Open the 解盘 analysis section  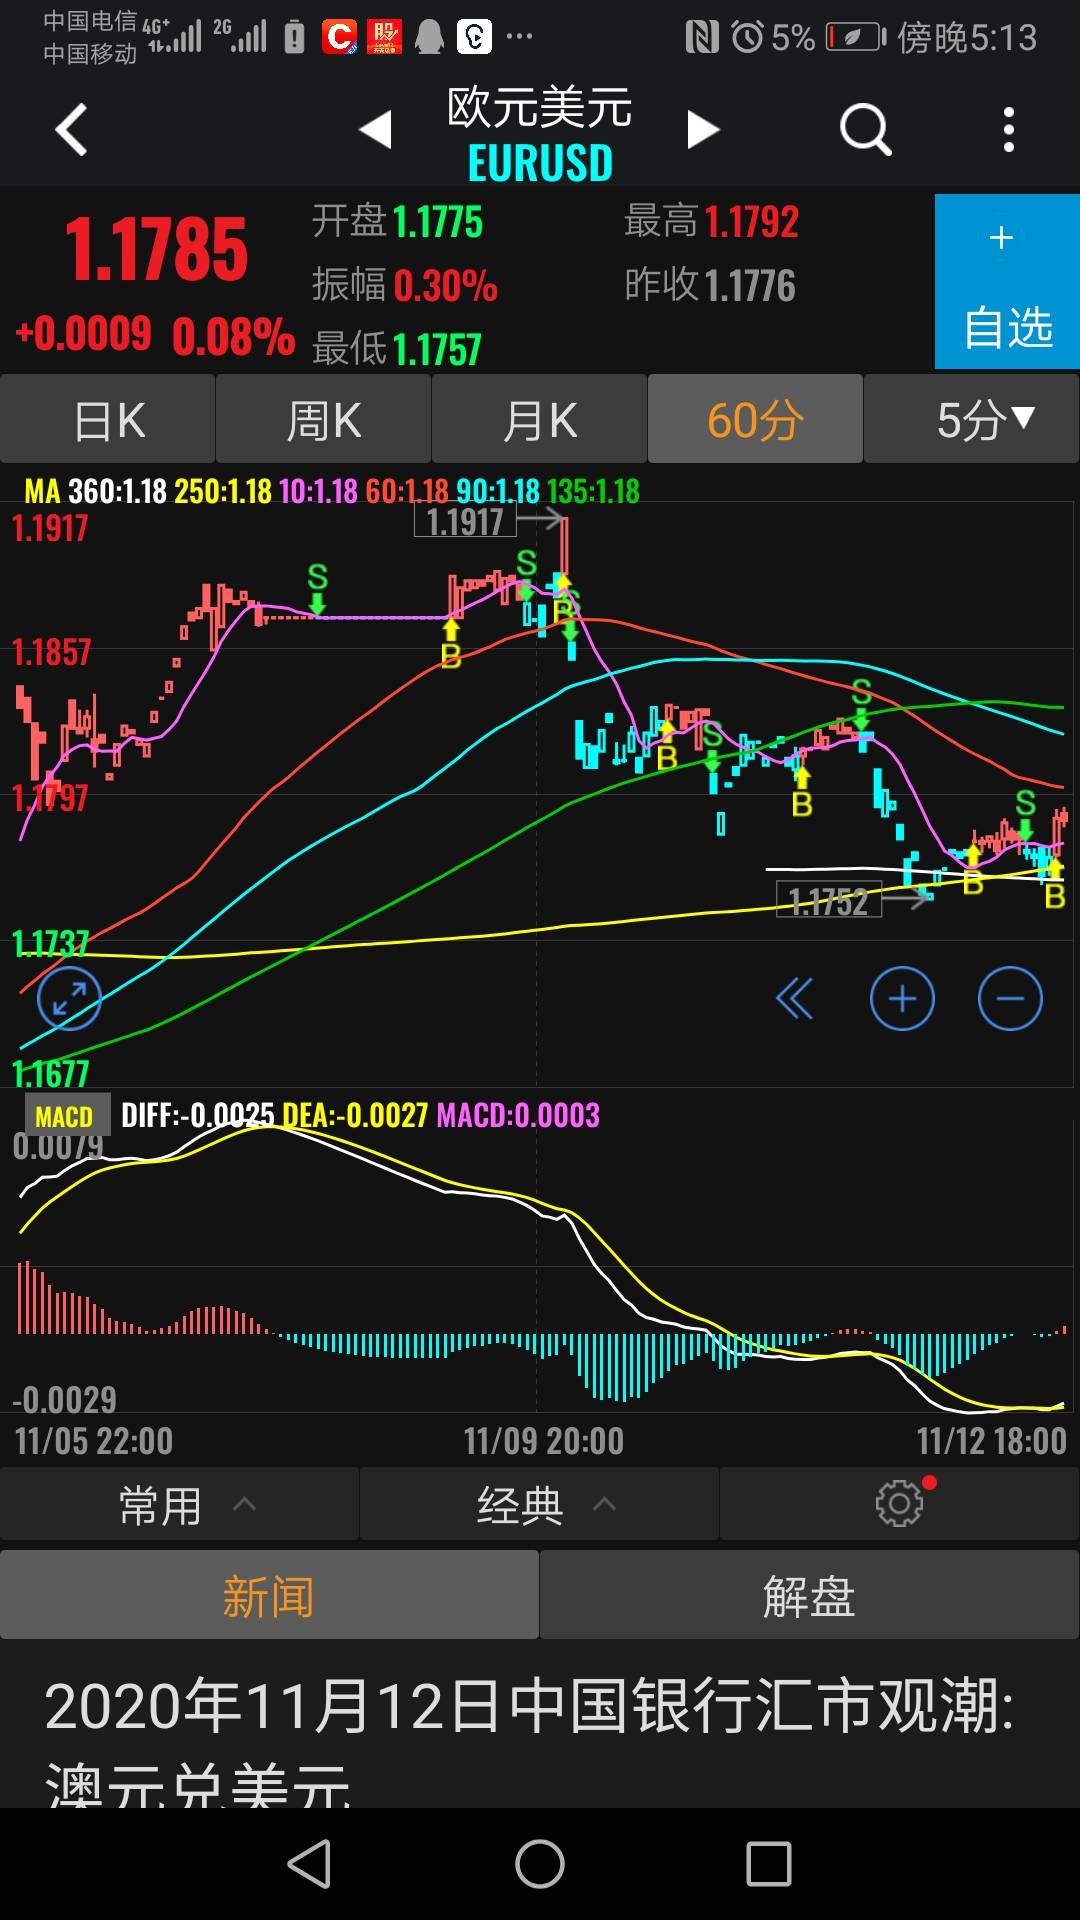click(809, 1595)
